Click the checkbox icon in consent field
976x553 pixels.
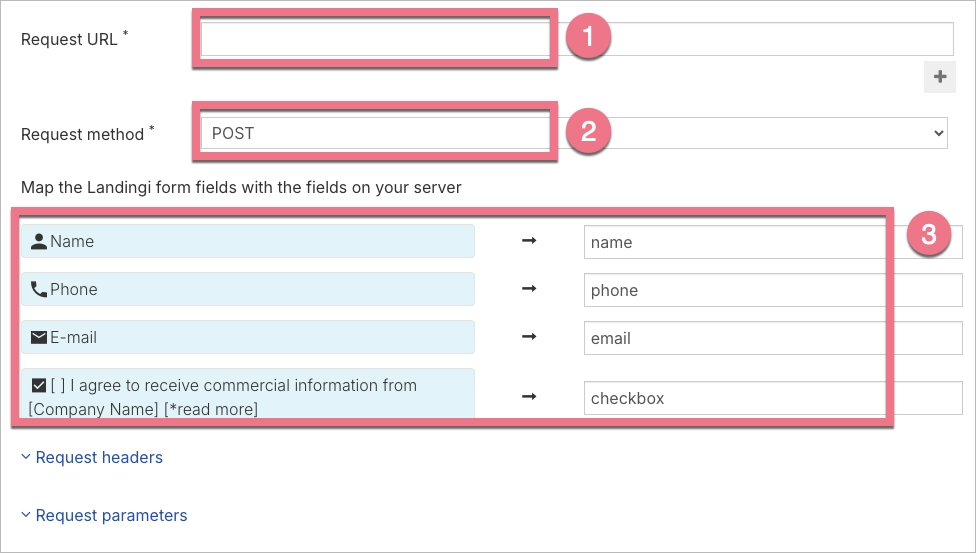(39, 385)
